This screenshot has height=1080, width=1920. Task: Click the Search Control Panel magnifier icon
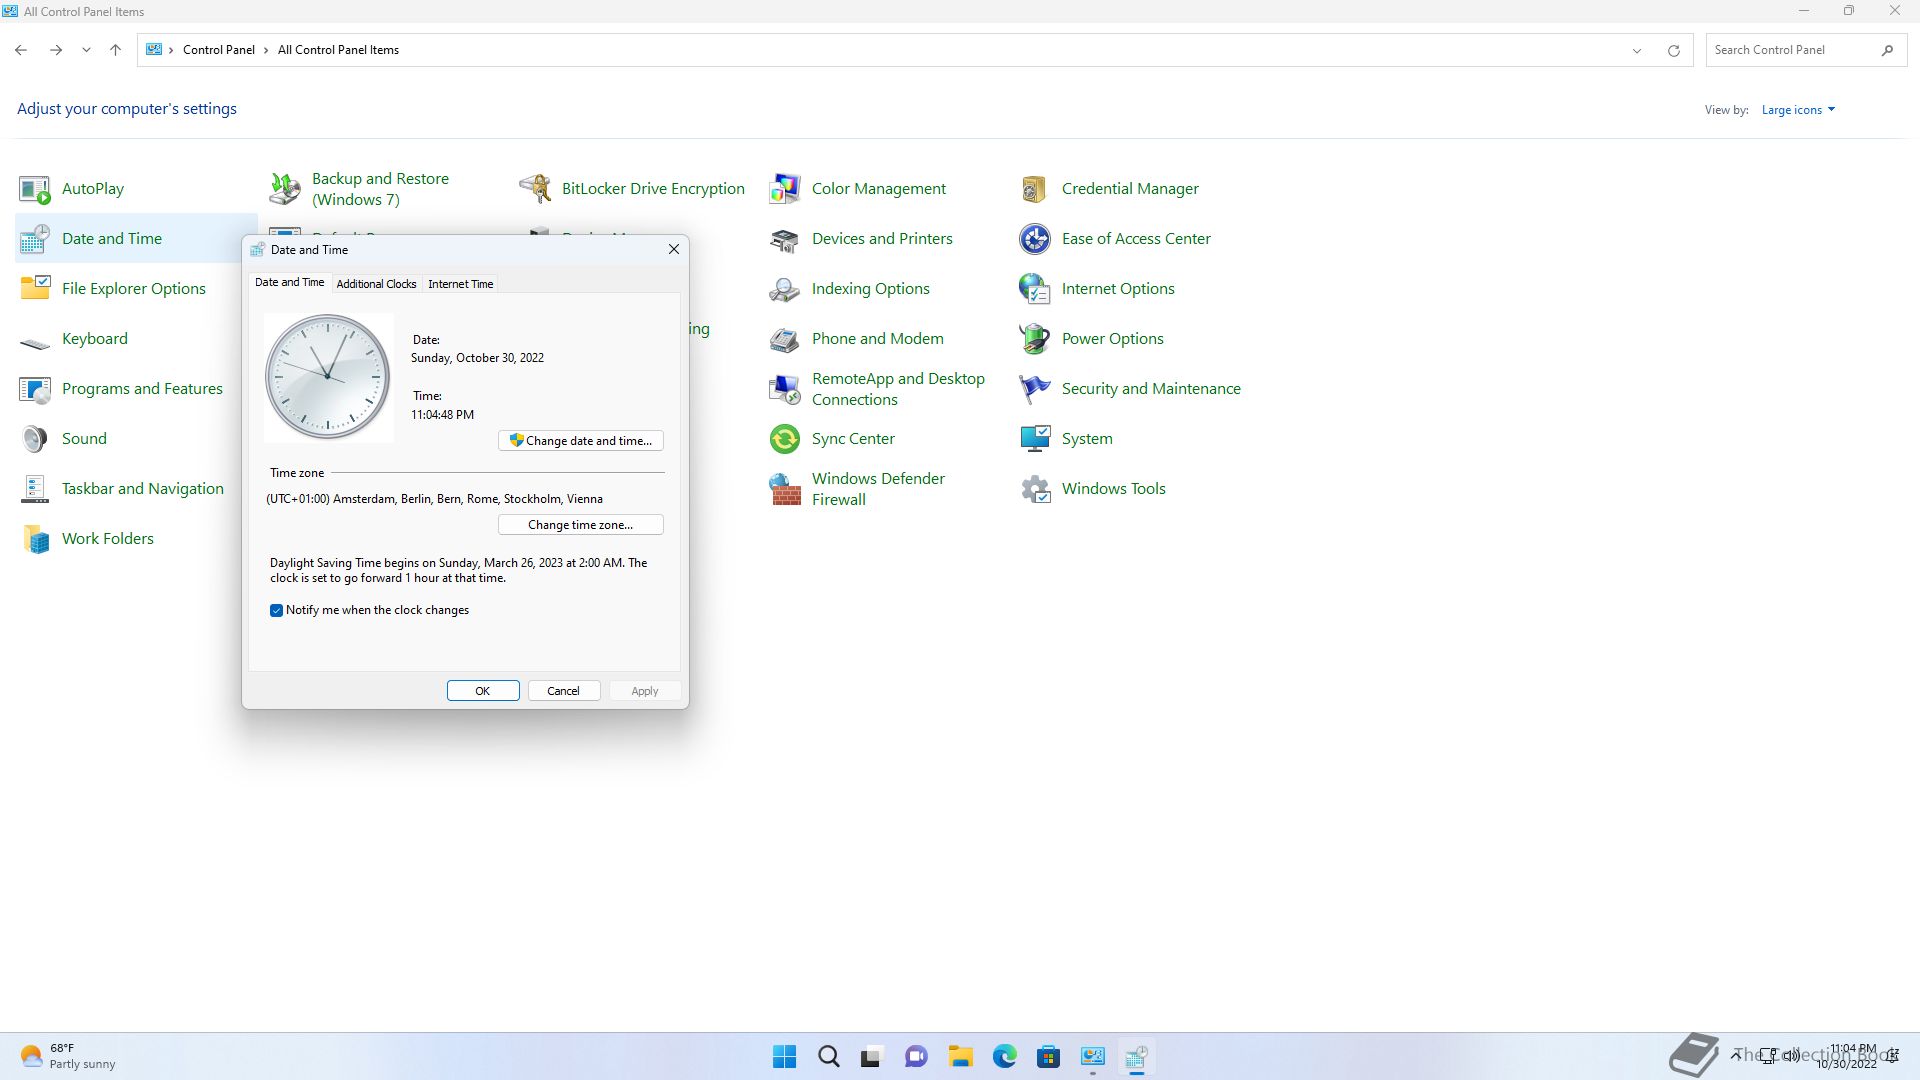pos(1887,50)
